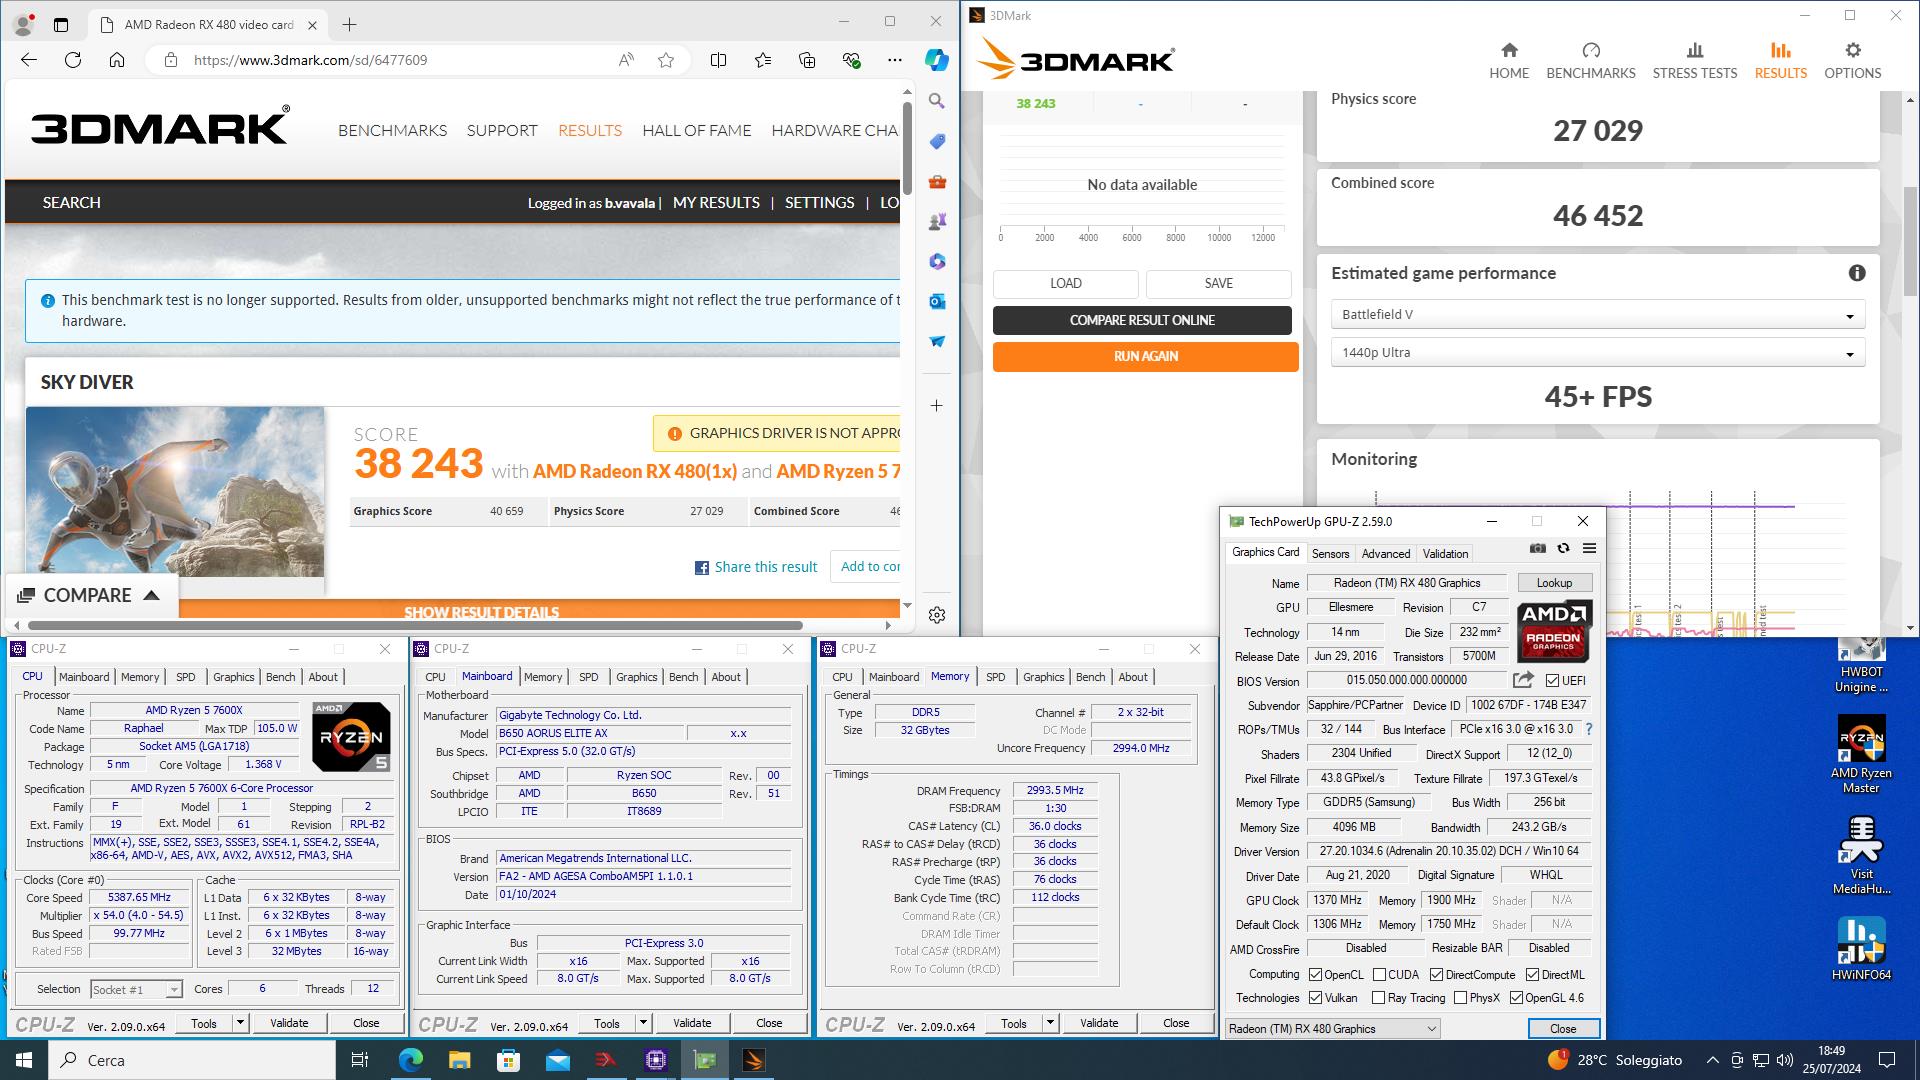Click the RUN AGAIN button
The width and height of the screenshot is (1920, 1080).
(x=1146, y=356)
